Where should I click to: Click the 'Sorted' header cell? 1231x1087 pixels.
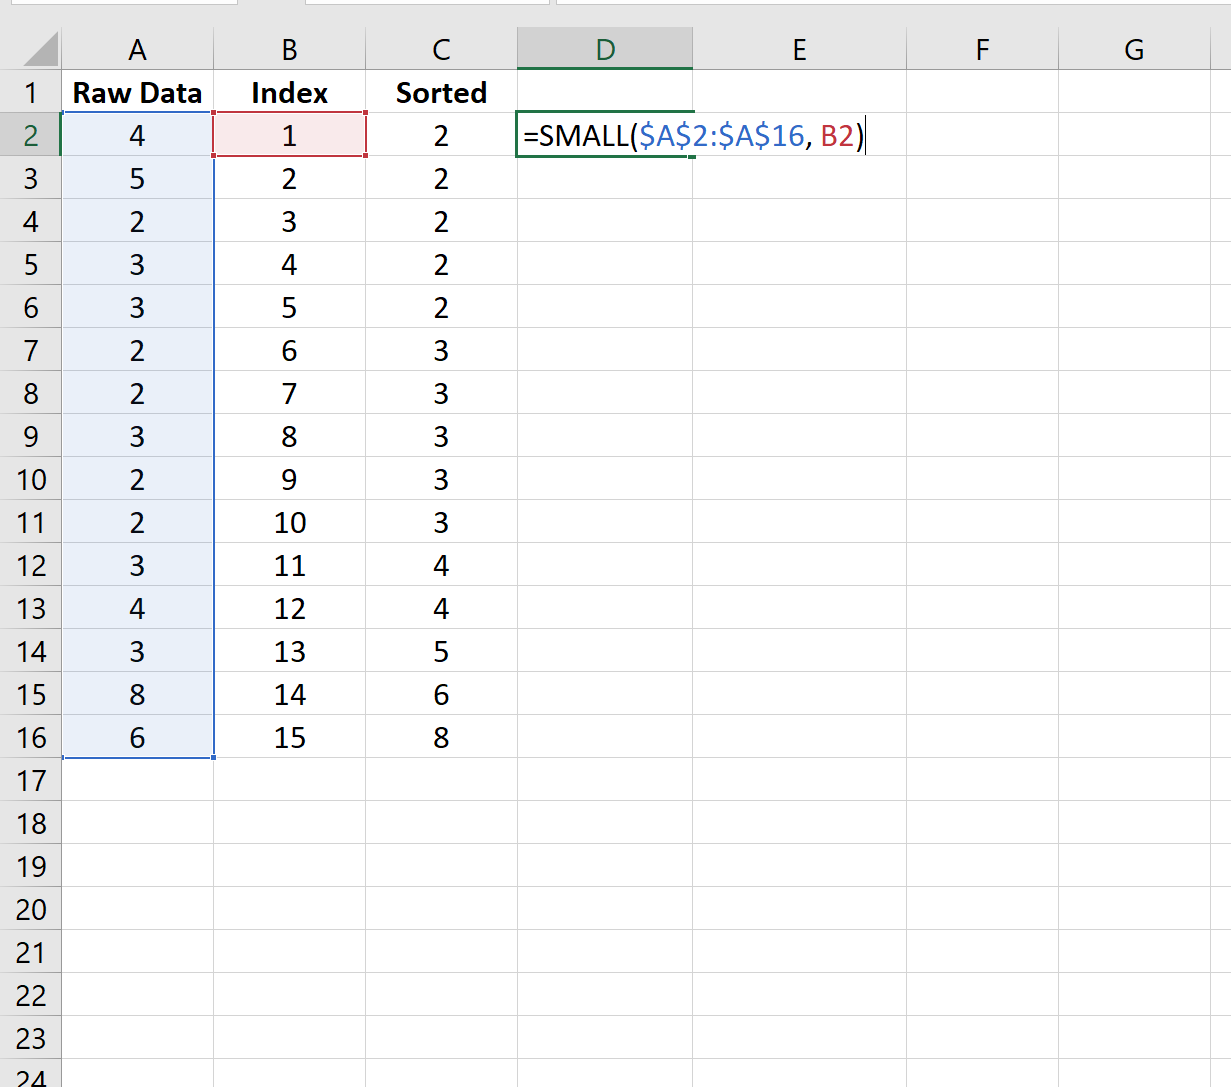(441, 92)
